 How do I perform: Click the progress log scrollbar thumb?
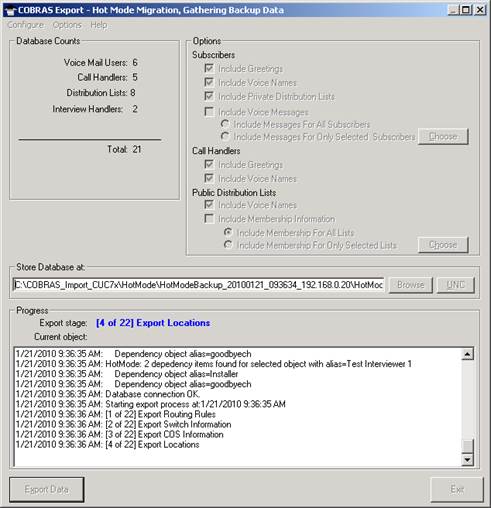(467, 446)
